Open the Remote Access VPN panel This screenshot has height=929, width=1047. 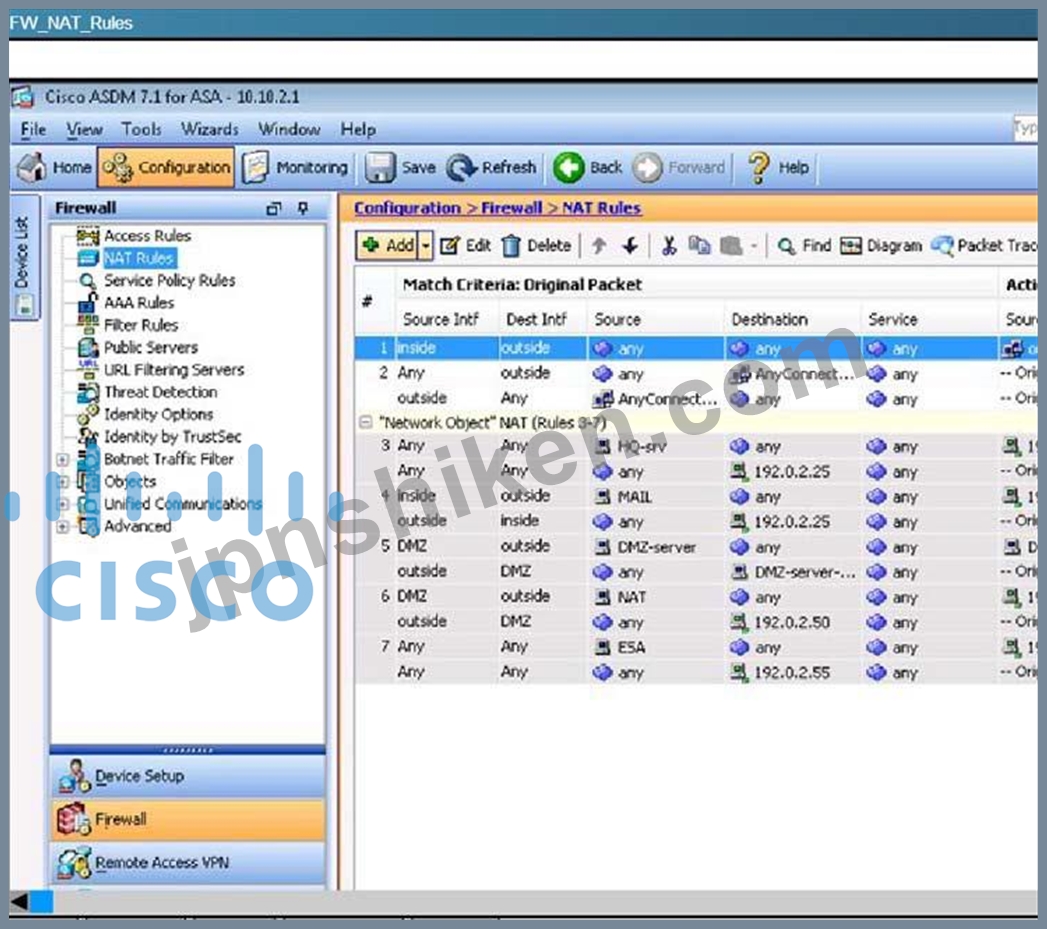pos(188,863)
